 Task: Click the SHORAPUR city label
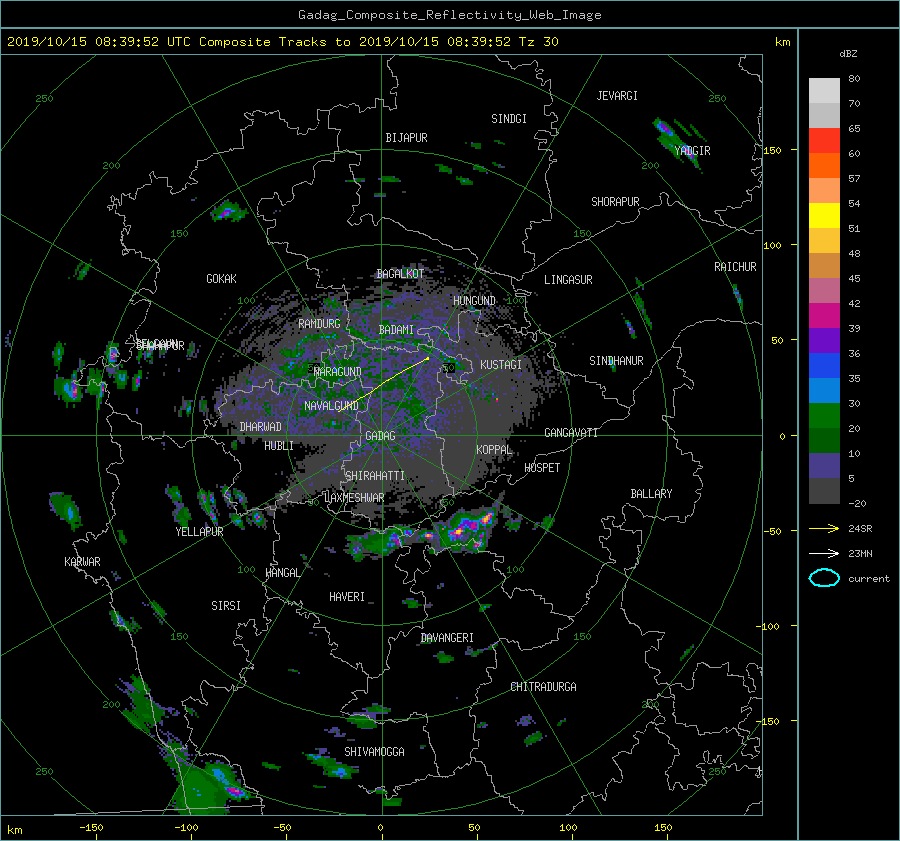[615, 202]
